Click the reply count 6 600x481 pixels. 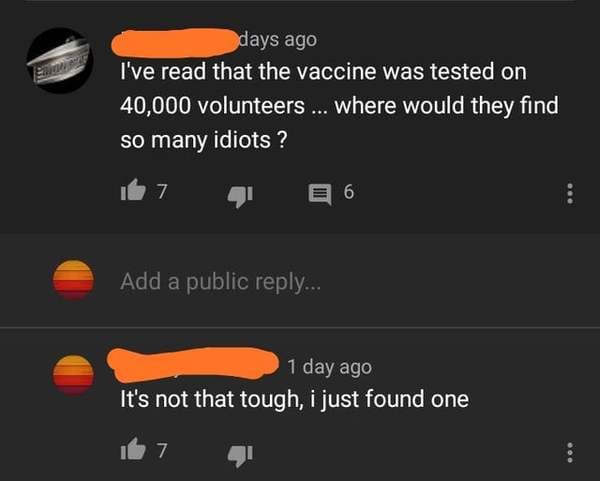click(x=349, y=192)
